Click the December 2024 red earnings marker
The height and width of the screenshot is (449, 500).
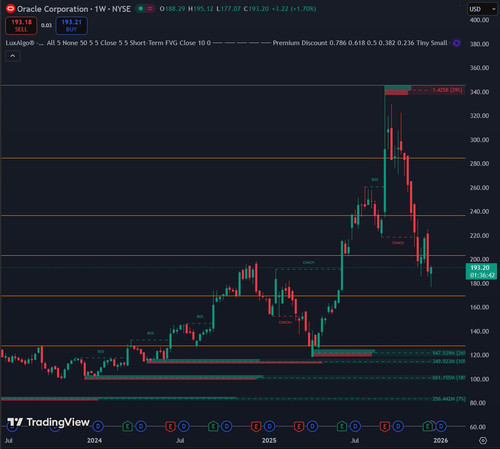(256, 426)
